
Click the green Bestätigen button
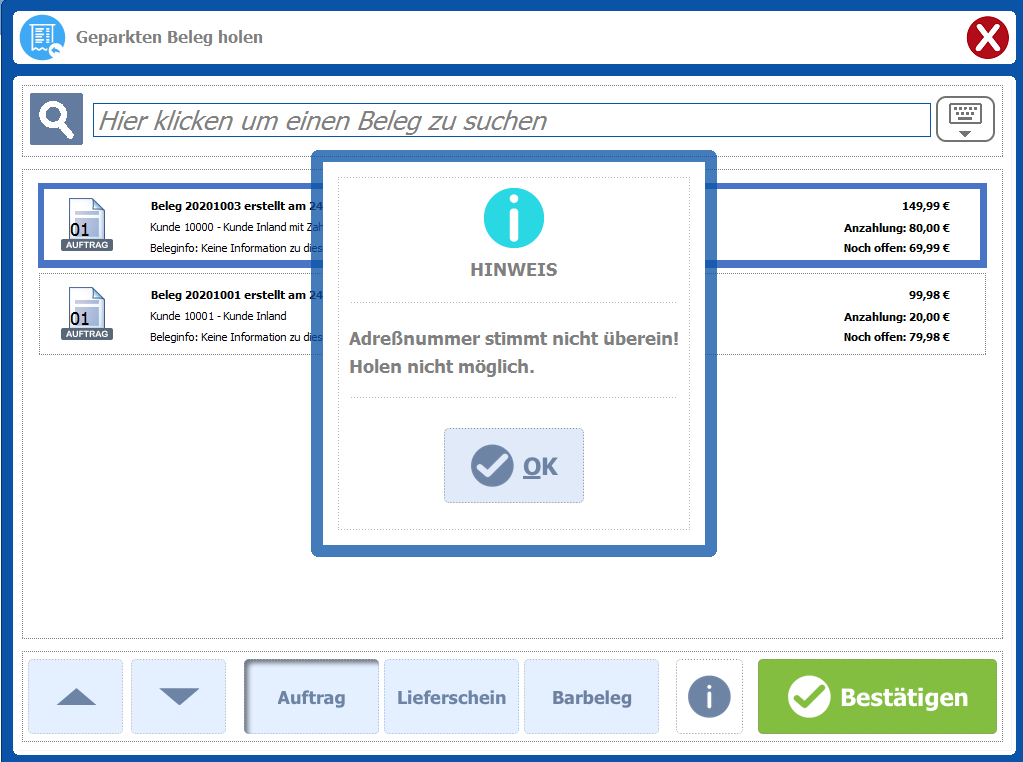pyautogui.click(x=877, y=697)
